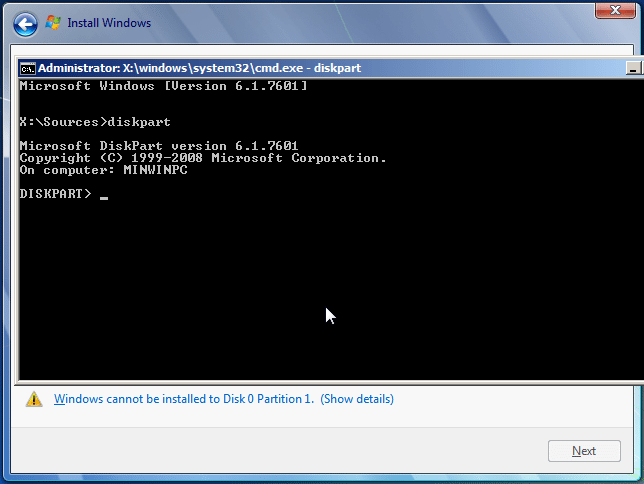Close the Install Windows dialog
Image resolution: width=644 pixels, height=484 pixels.
pyautogui.click(x=615, y=10)
